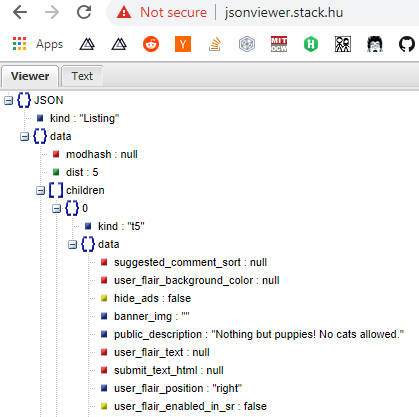419x417 pixels.
Task: Open the first triangle logo bookmark
Action: pyautogui.click(x=87, y=44)
